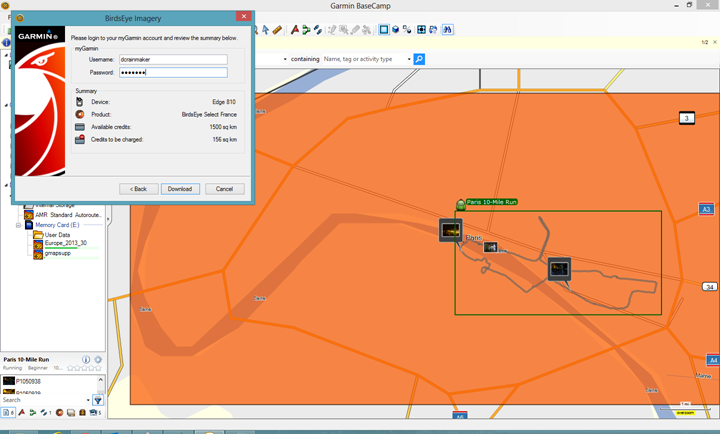This screenshot has width=720, height=434.
Task: Click the greyed-out Move Point tool
Action: coord(343,30)
